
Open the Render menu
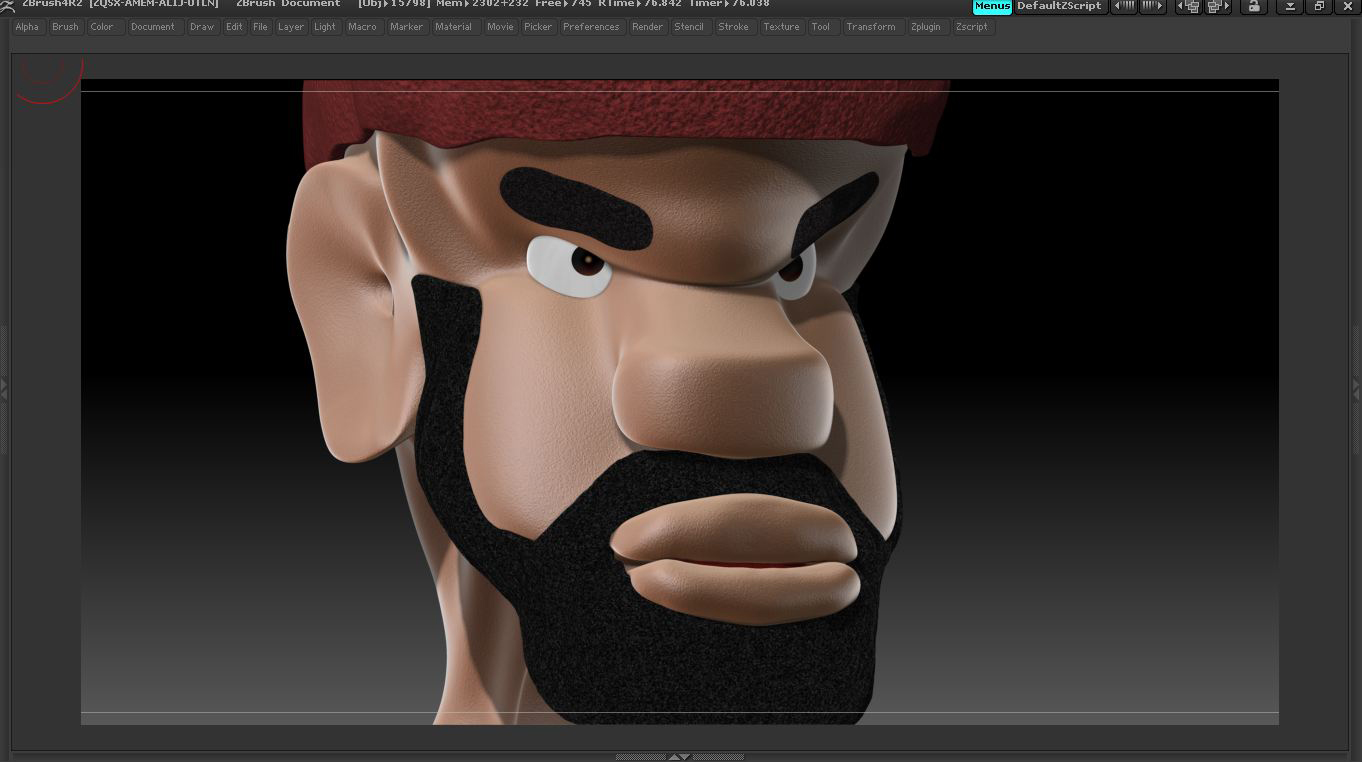tap(647, 27)
